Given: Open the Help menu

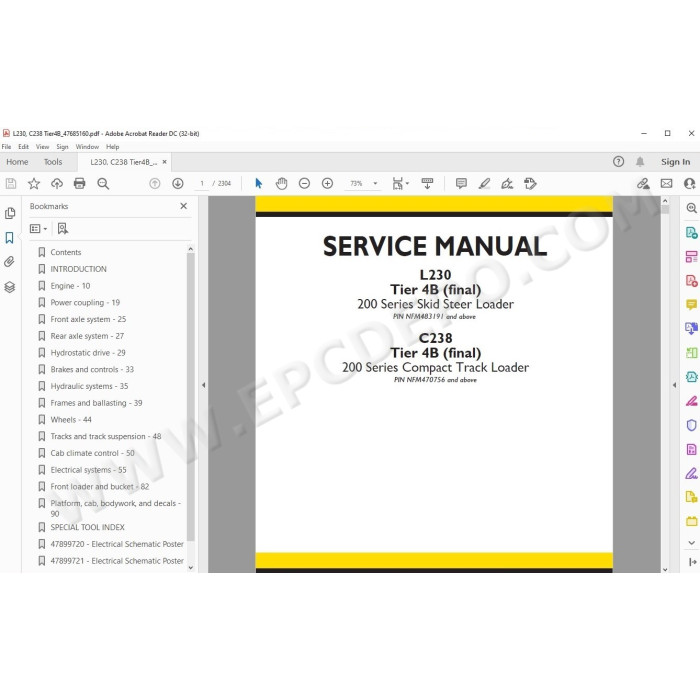Looking at the screenshot, I should click(x=112, y=147).
